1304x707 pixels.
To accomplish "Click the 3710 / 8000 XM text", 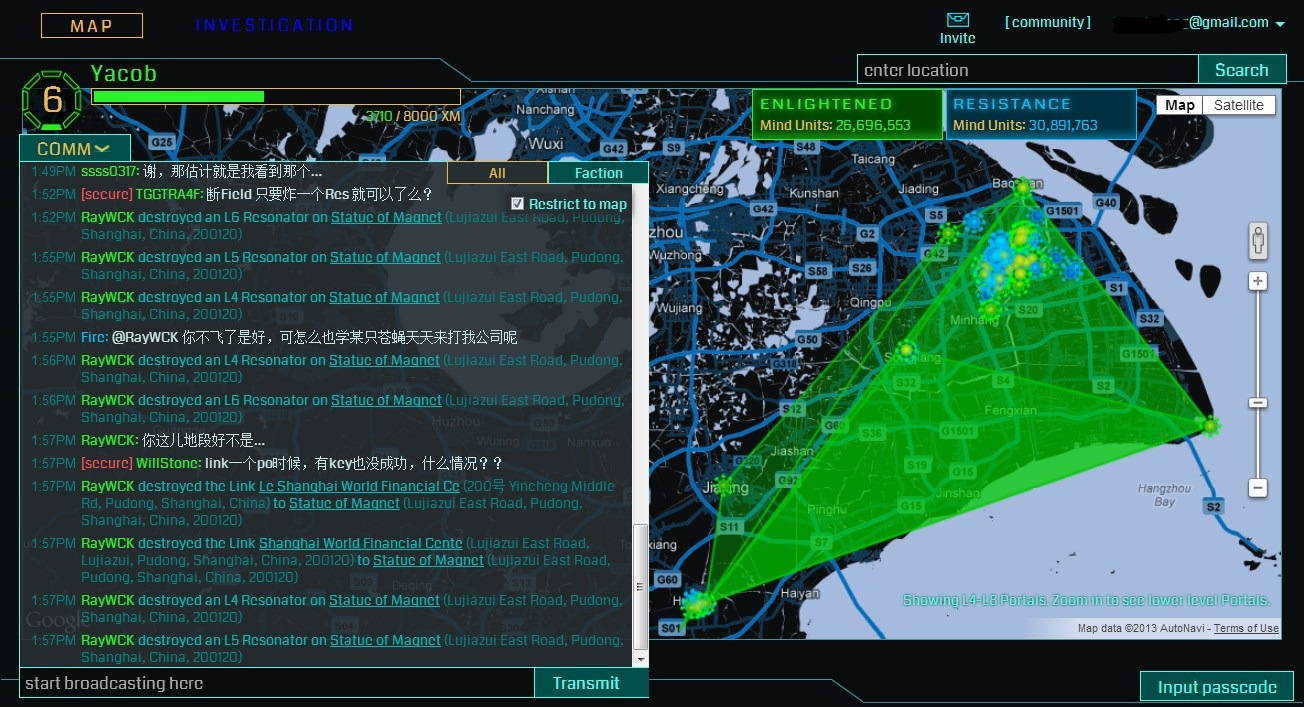I will point(413,116).
